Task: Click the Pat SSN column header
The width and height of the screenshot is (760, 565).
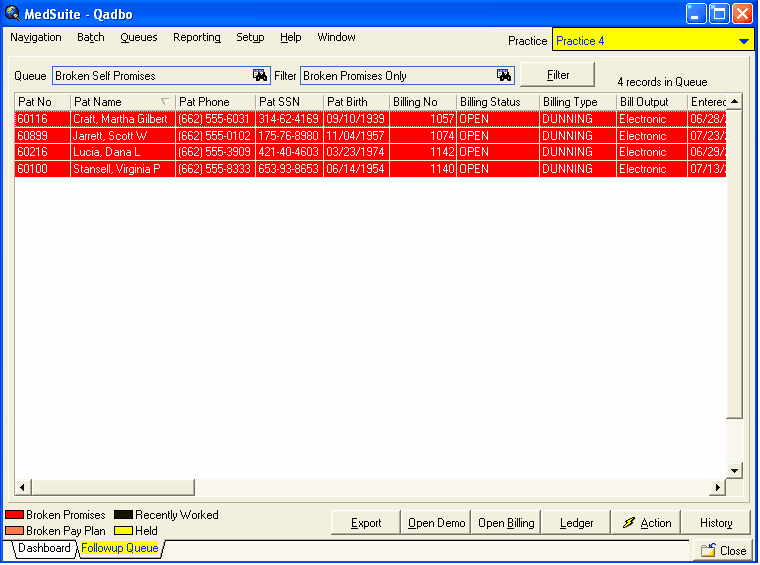Action: (x=289, y=102)
